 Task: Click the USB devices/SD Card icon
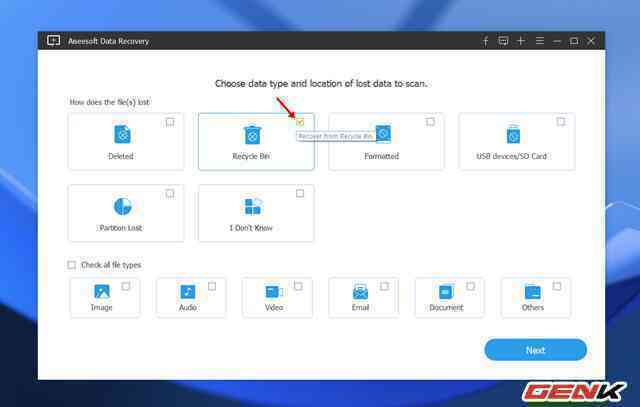click(x=513, y=134)
